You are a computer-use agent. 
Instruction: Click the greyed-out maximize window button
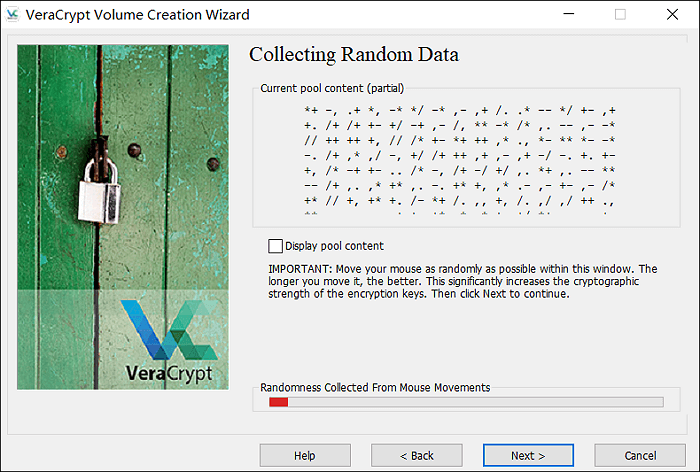620,15
